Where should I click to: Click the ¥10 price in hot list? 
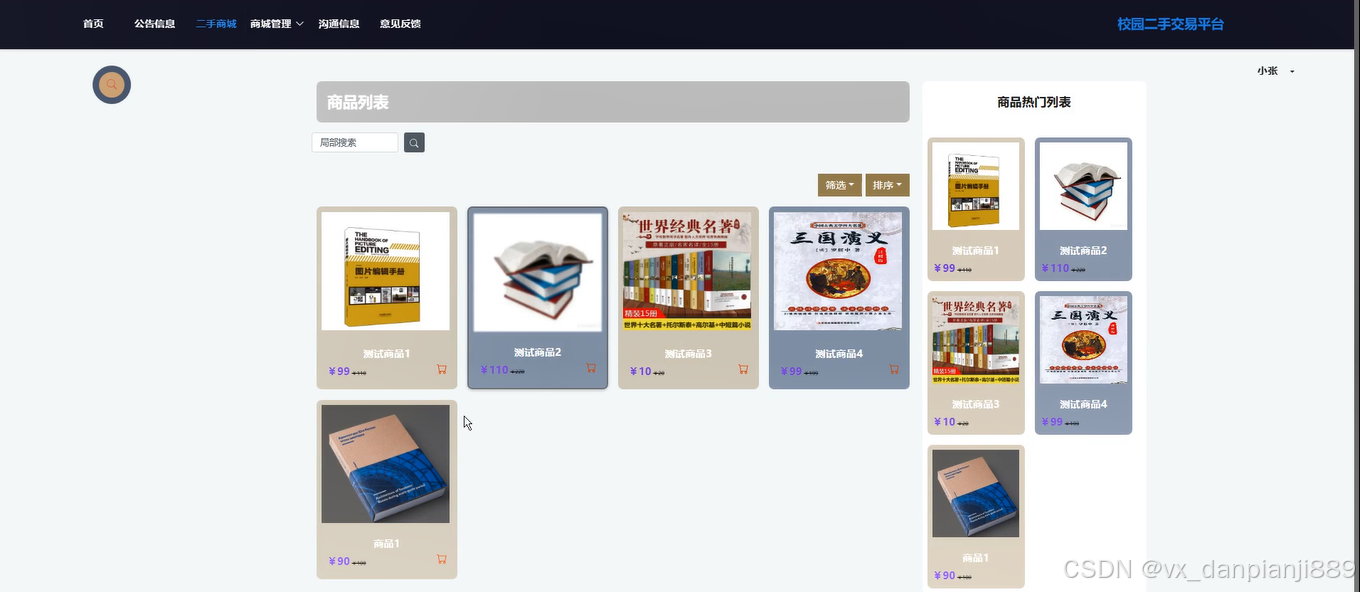(x=945, y=422)
